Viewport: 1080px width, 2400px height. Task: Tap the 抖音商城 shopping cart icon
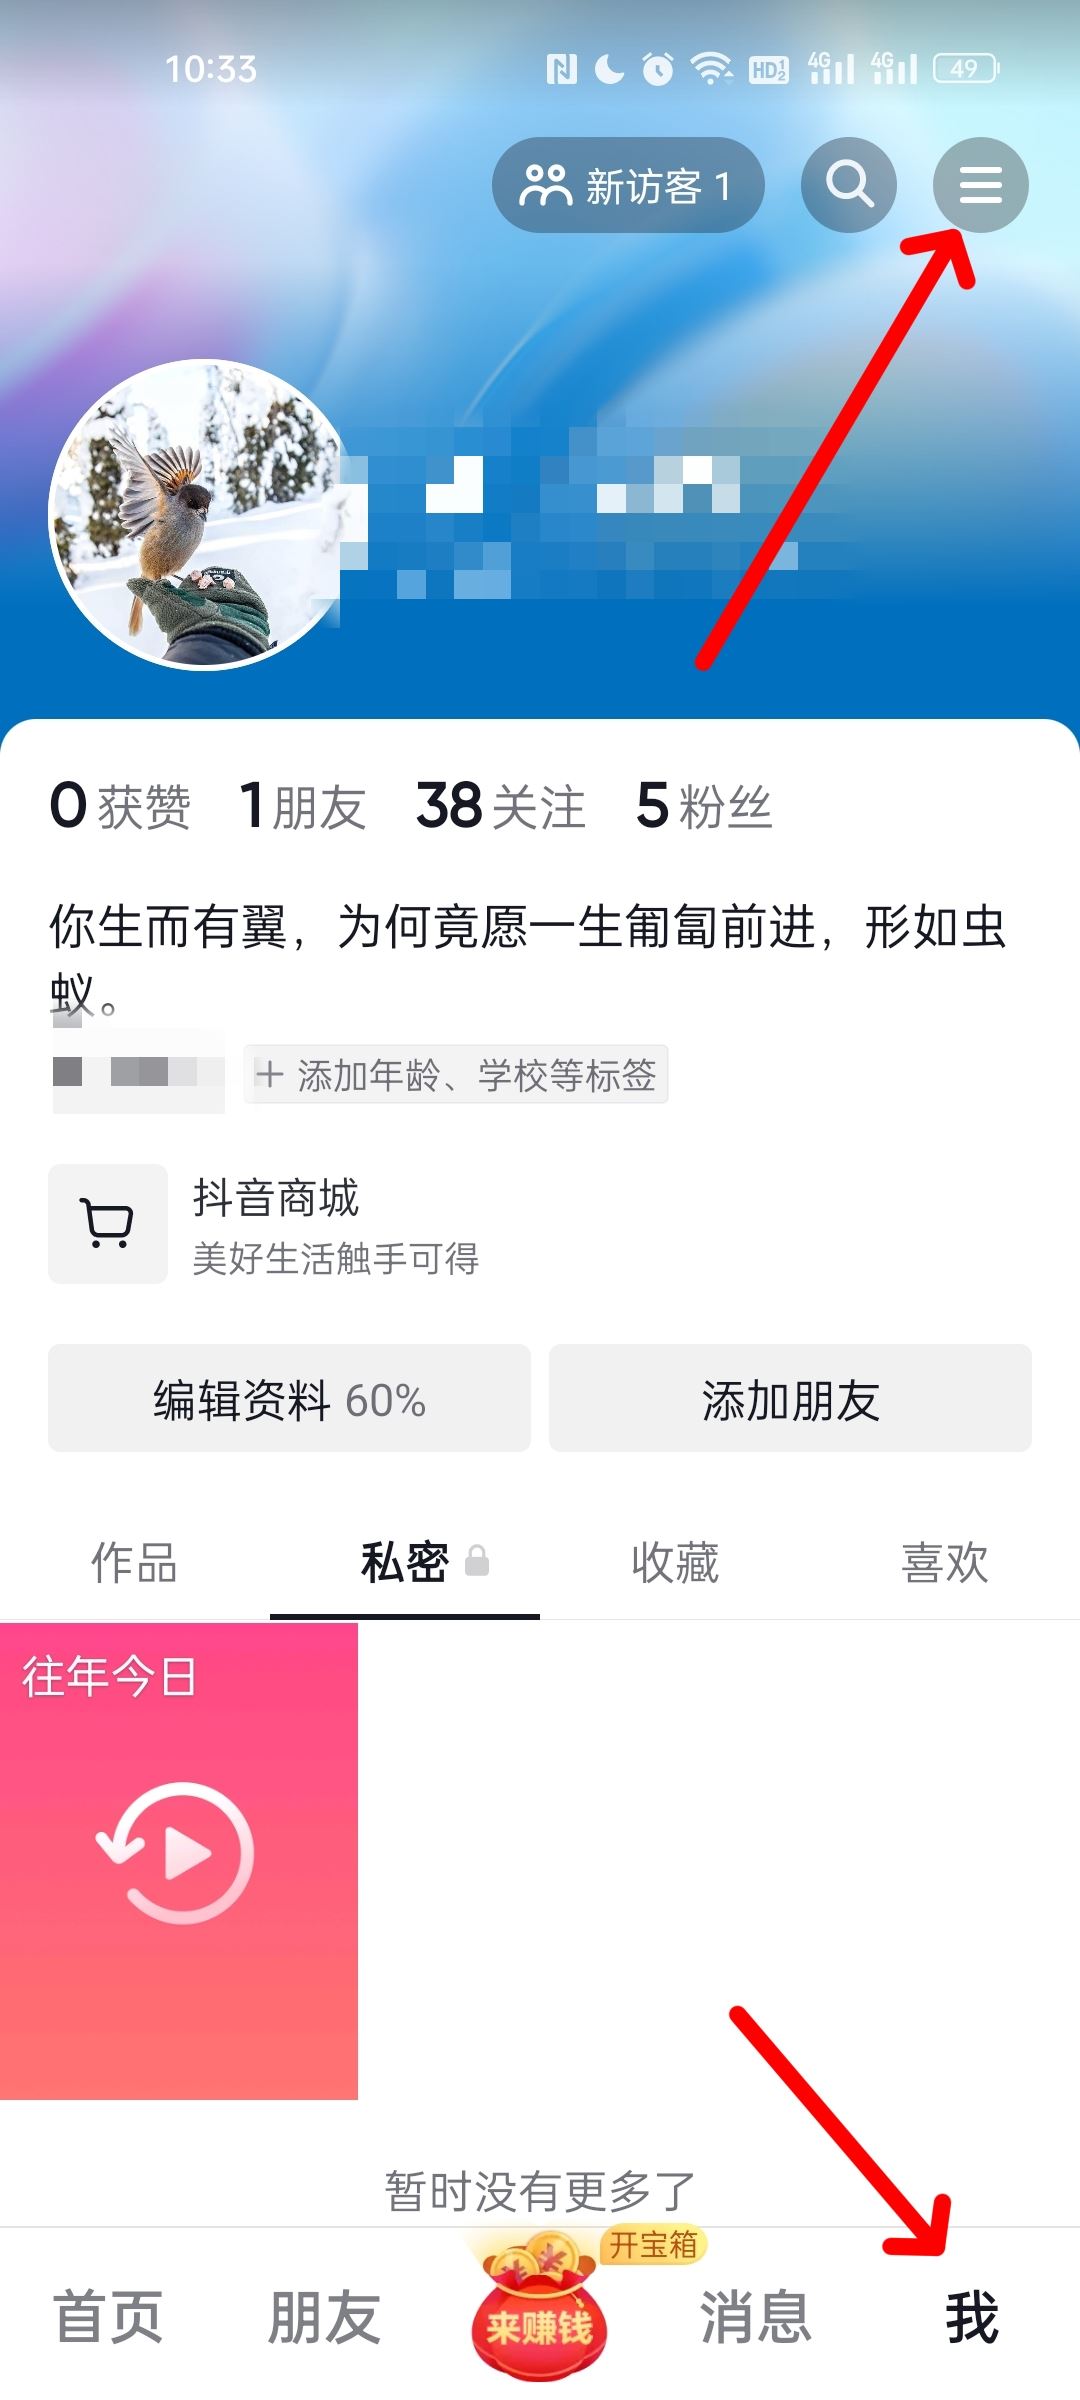pos(108,1224)
